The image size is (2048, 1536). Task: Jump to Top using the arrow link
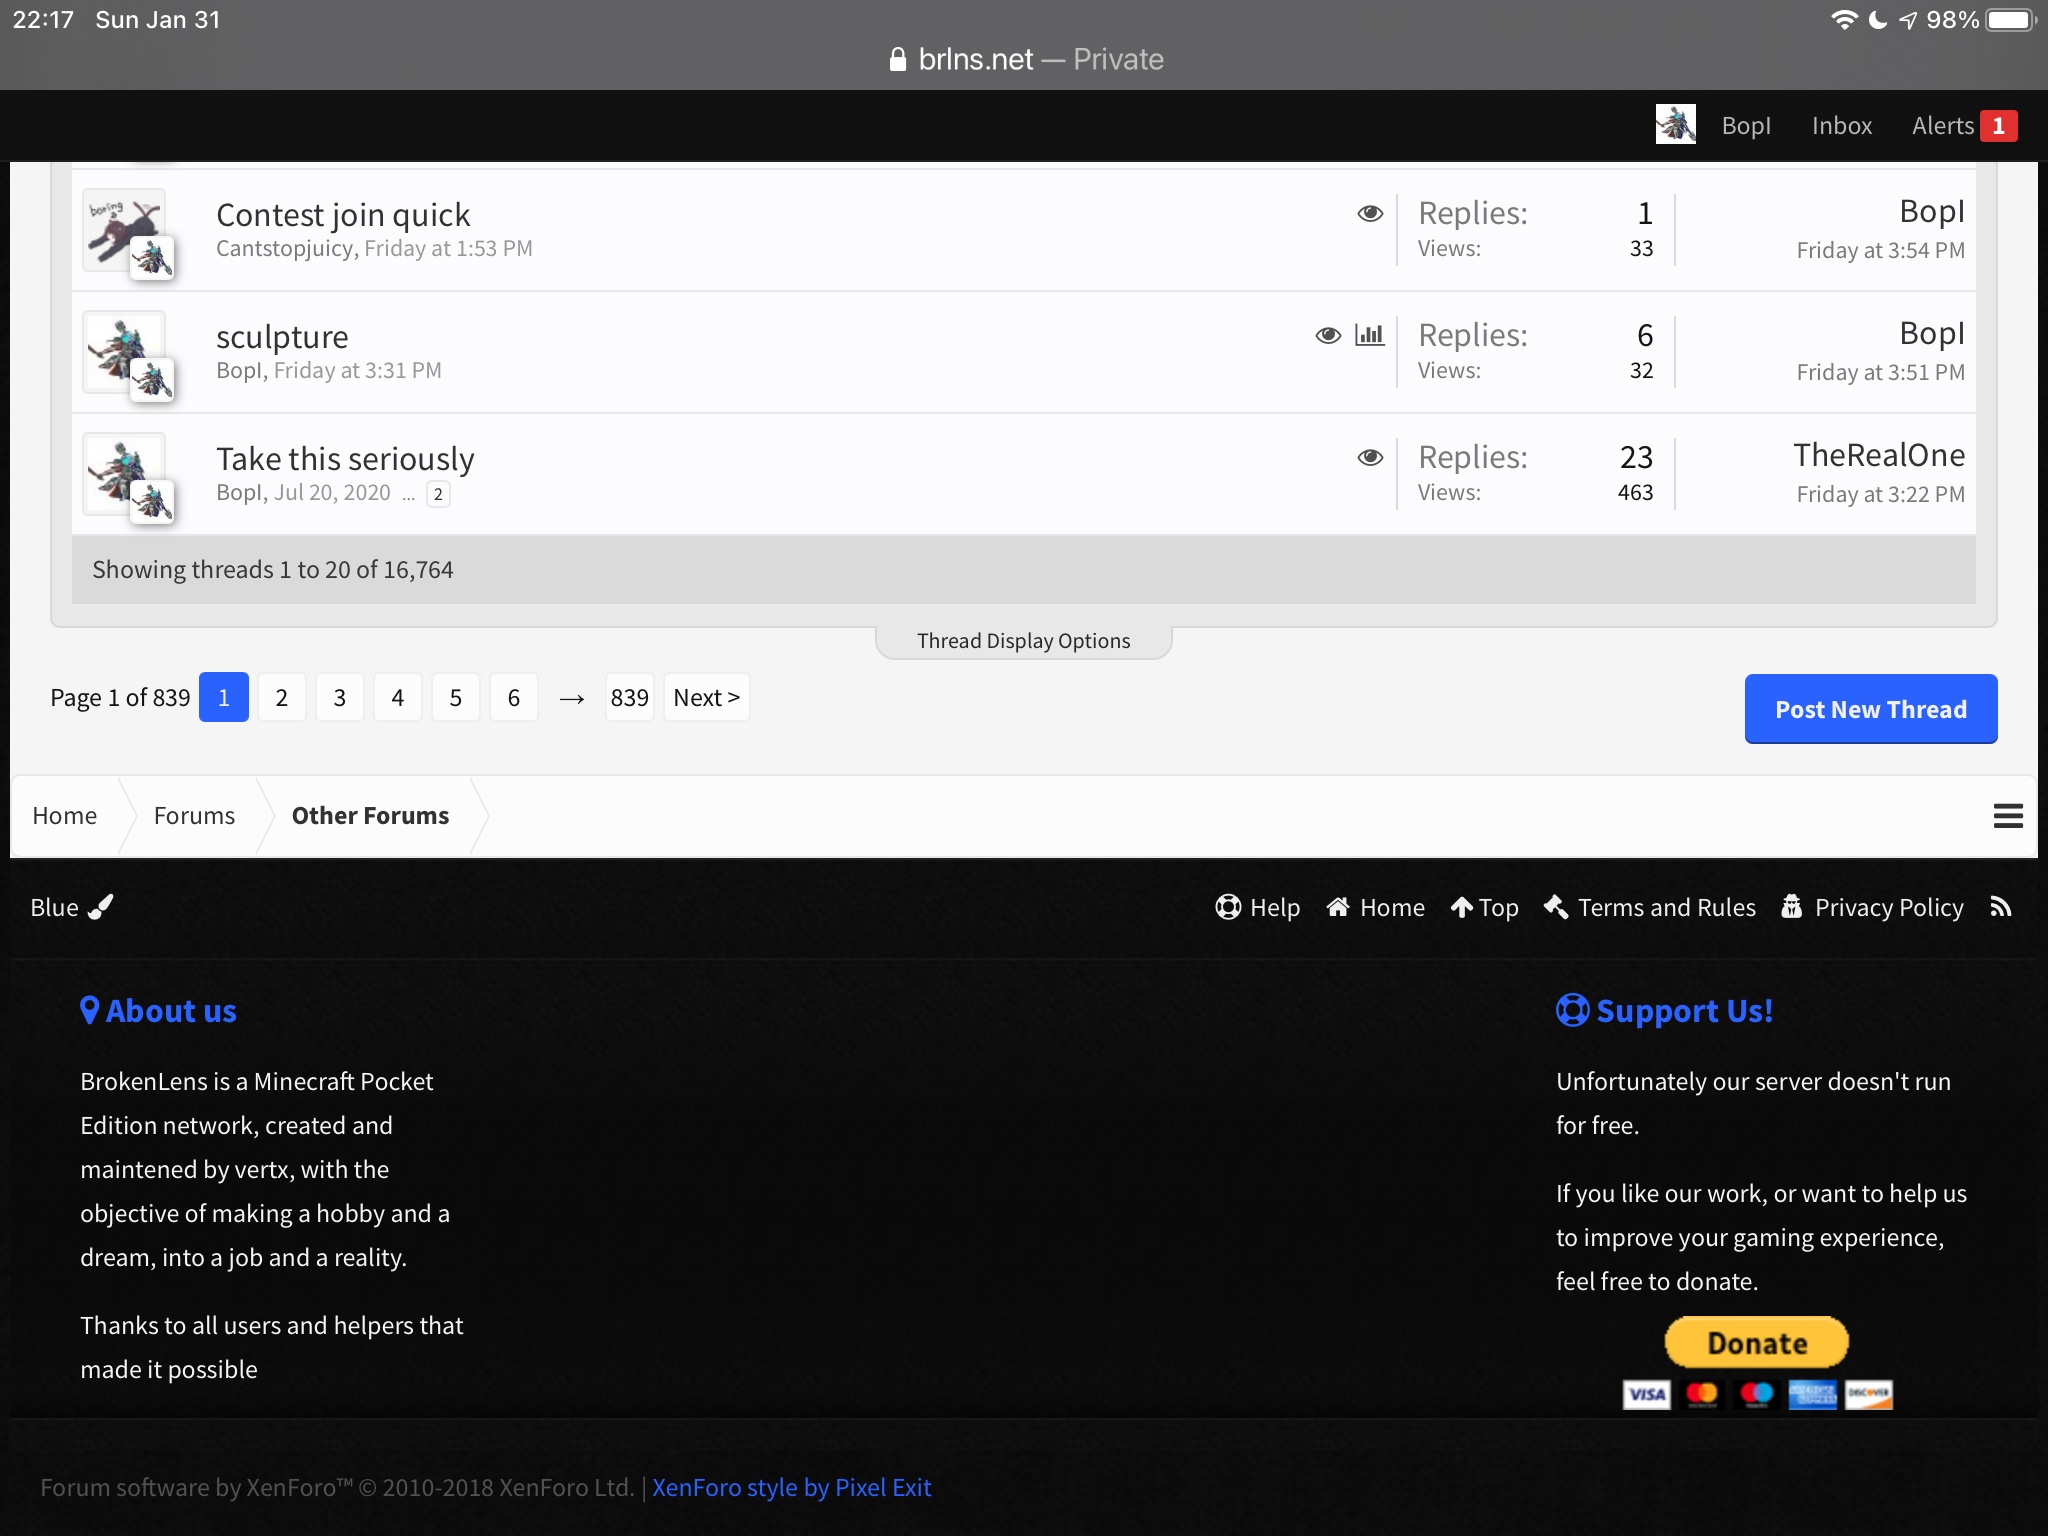(1485, 907)
